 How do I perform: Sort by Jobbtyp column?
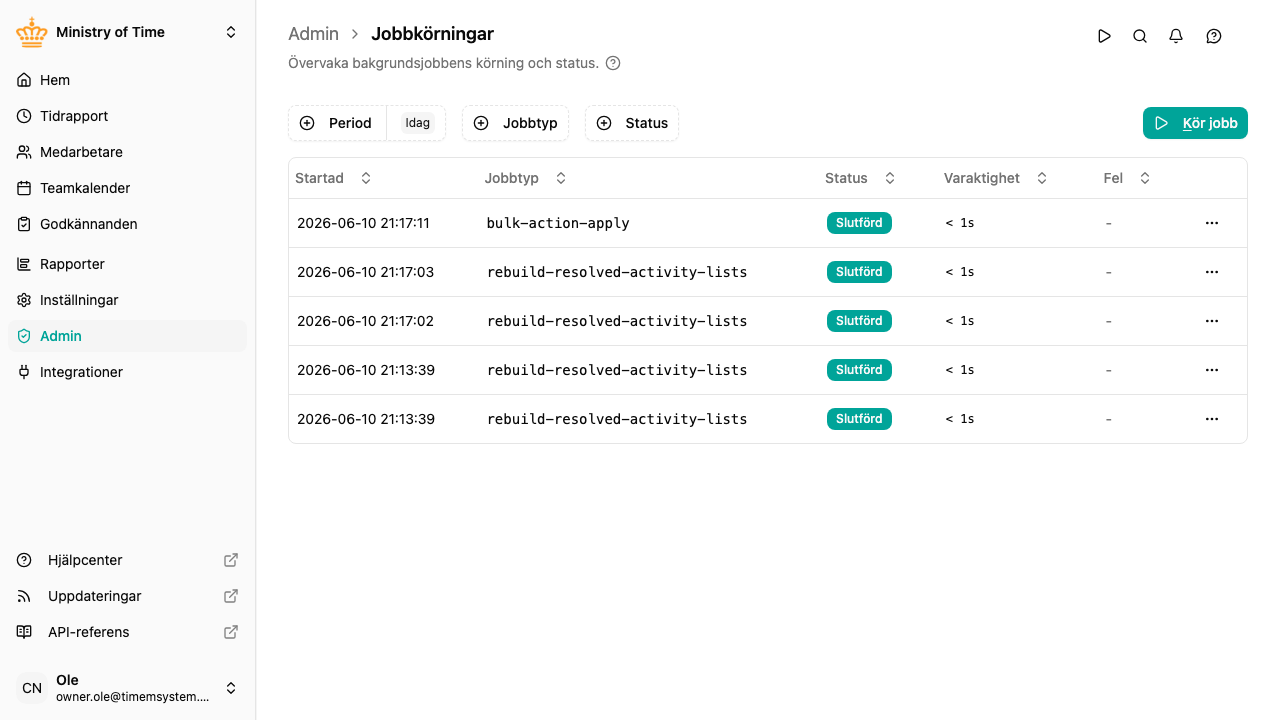coord(525,178)
